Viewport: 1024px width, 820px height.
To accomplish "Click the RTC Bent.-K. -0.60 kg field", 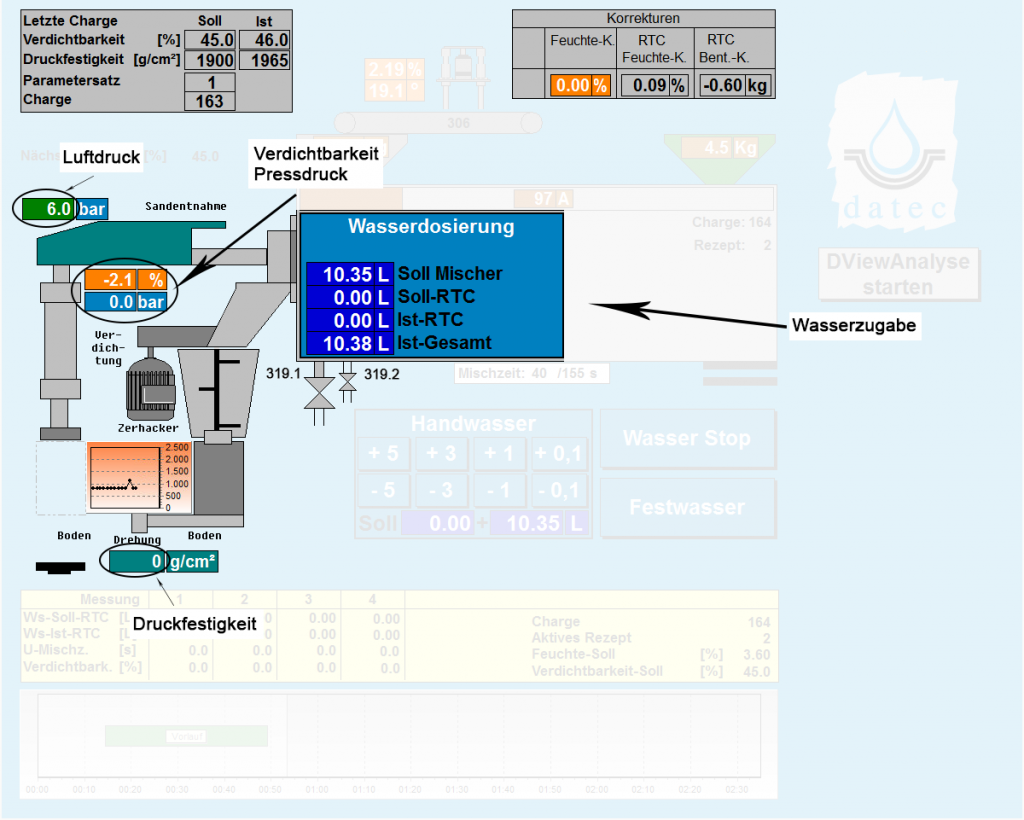I will tap(735, 85).
